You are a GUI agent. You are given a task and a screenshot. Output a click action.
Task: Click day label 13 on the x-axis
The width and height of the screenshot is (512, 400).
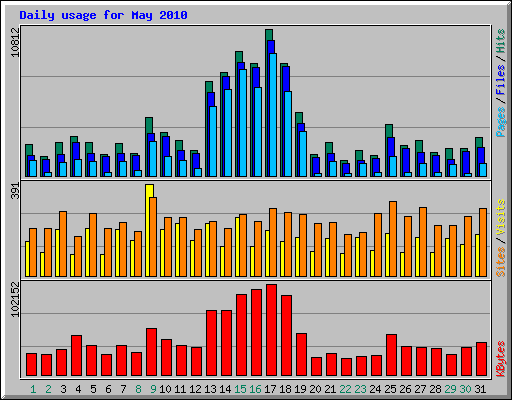click(x=210, y=389)
